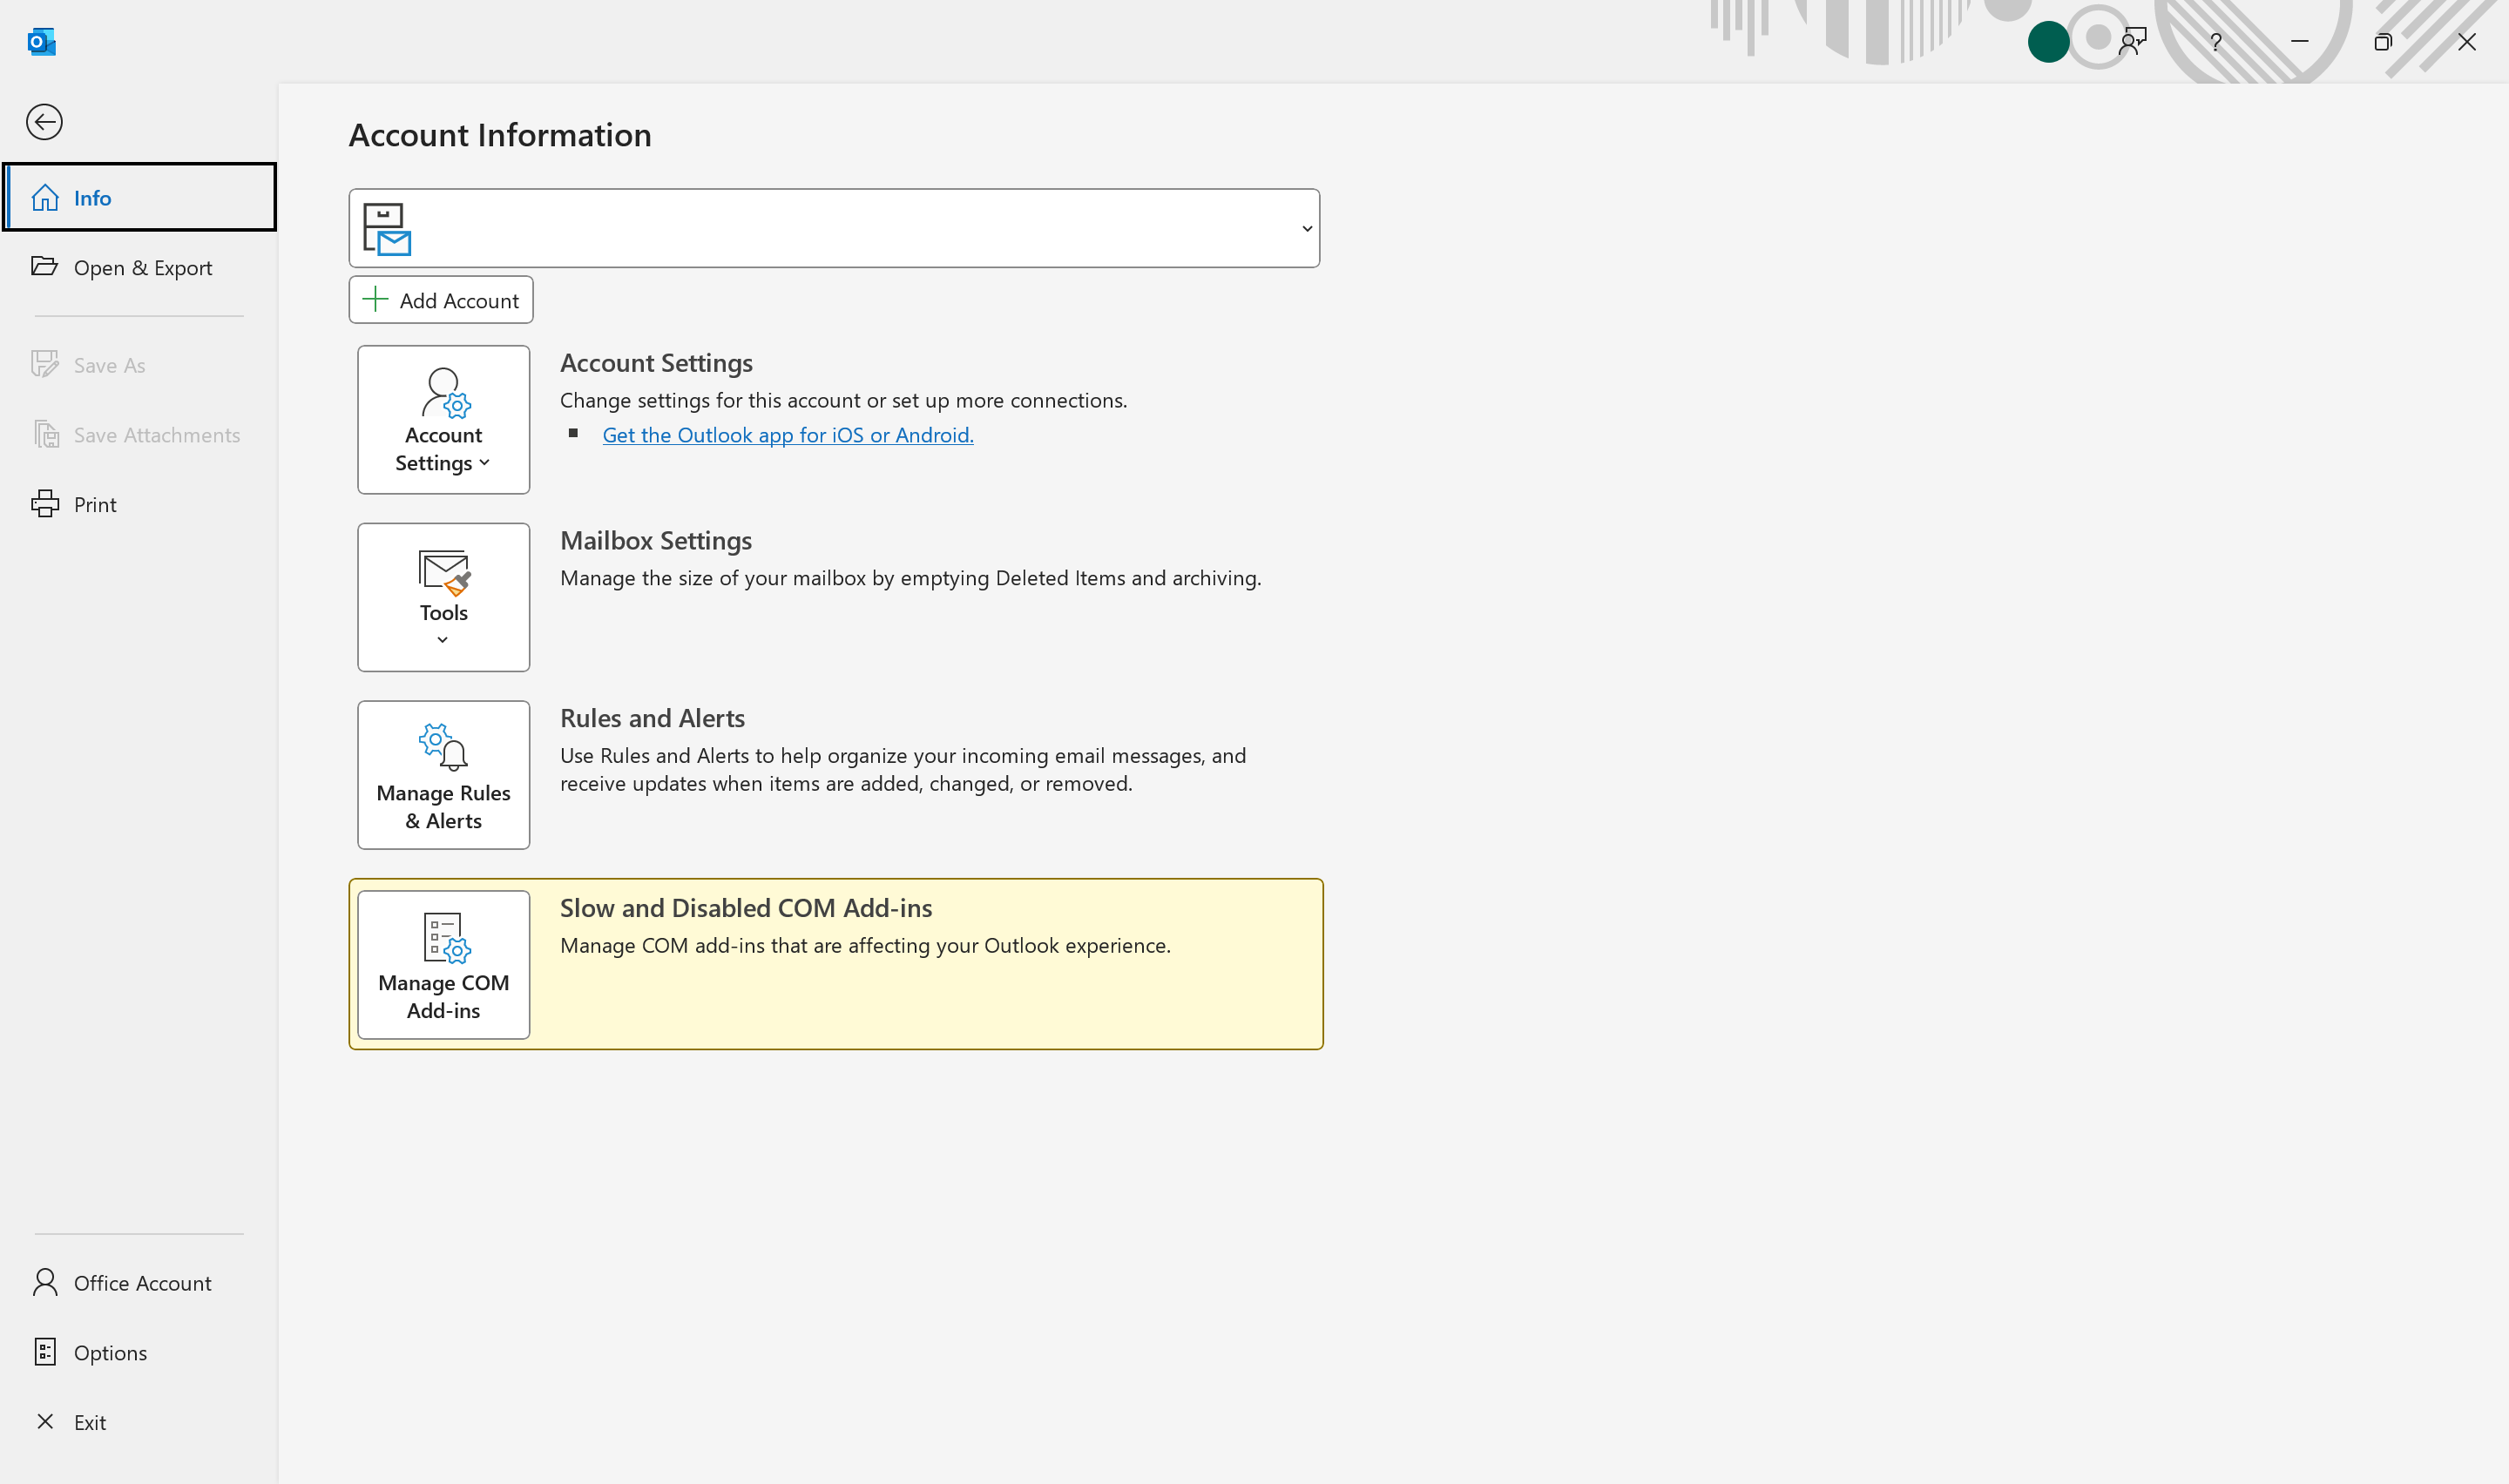The image size is (2509, 1484).
Task: Click the Slow and Disabled COM Add-ins heading
Action: pos(746,908)
